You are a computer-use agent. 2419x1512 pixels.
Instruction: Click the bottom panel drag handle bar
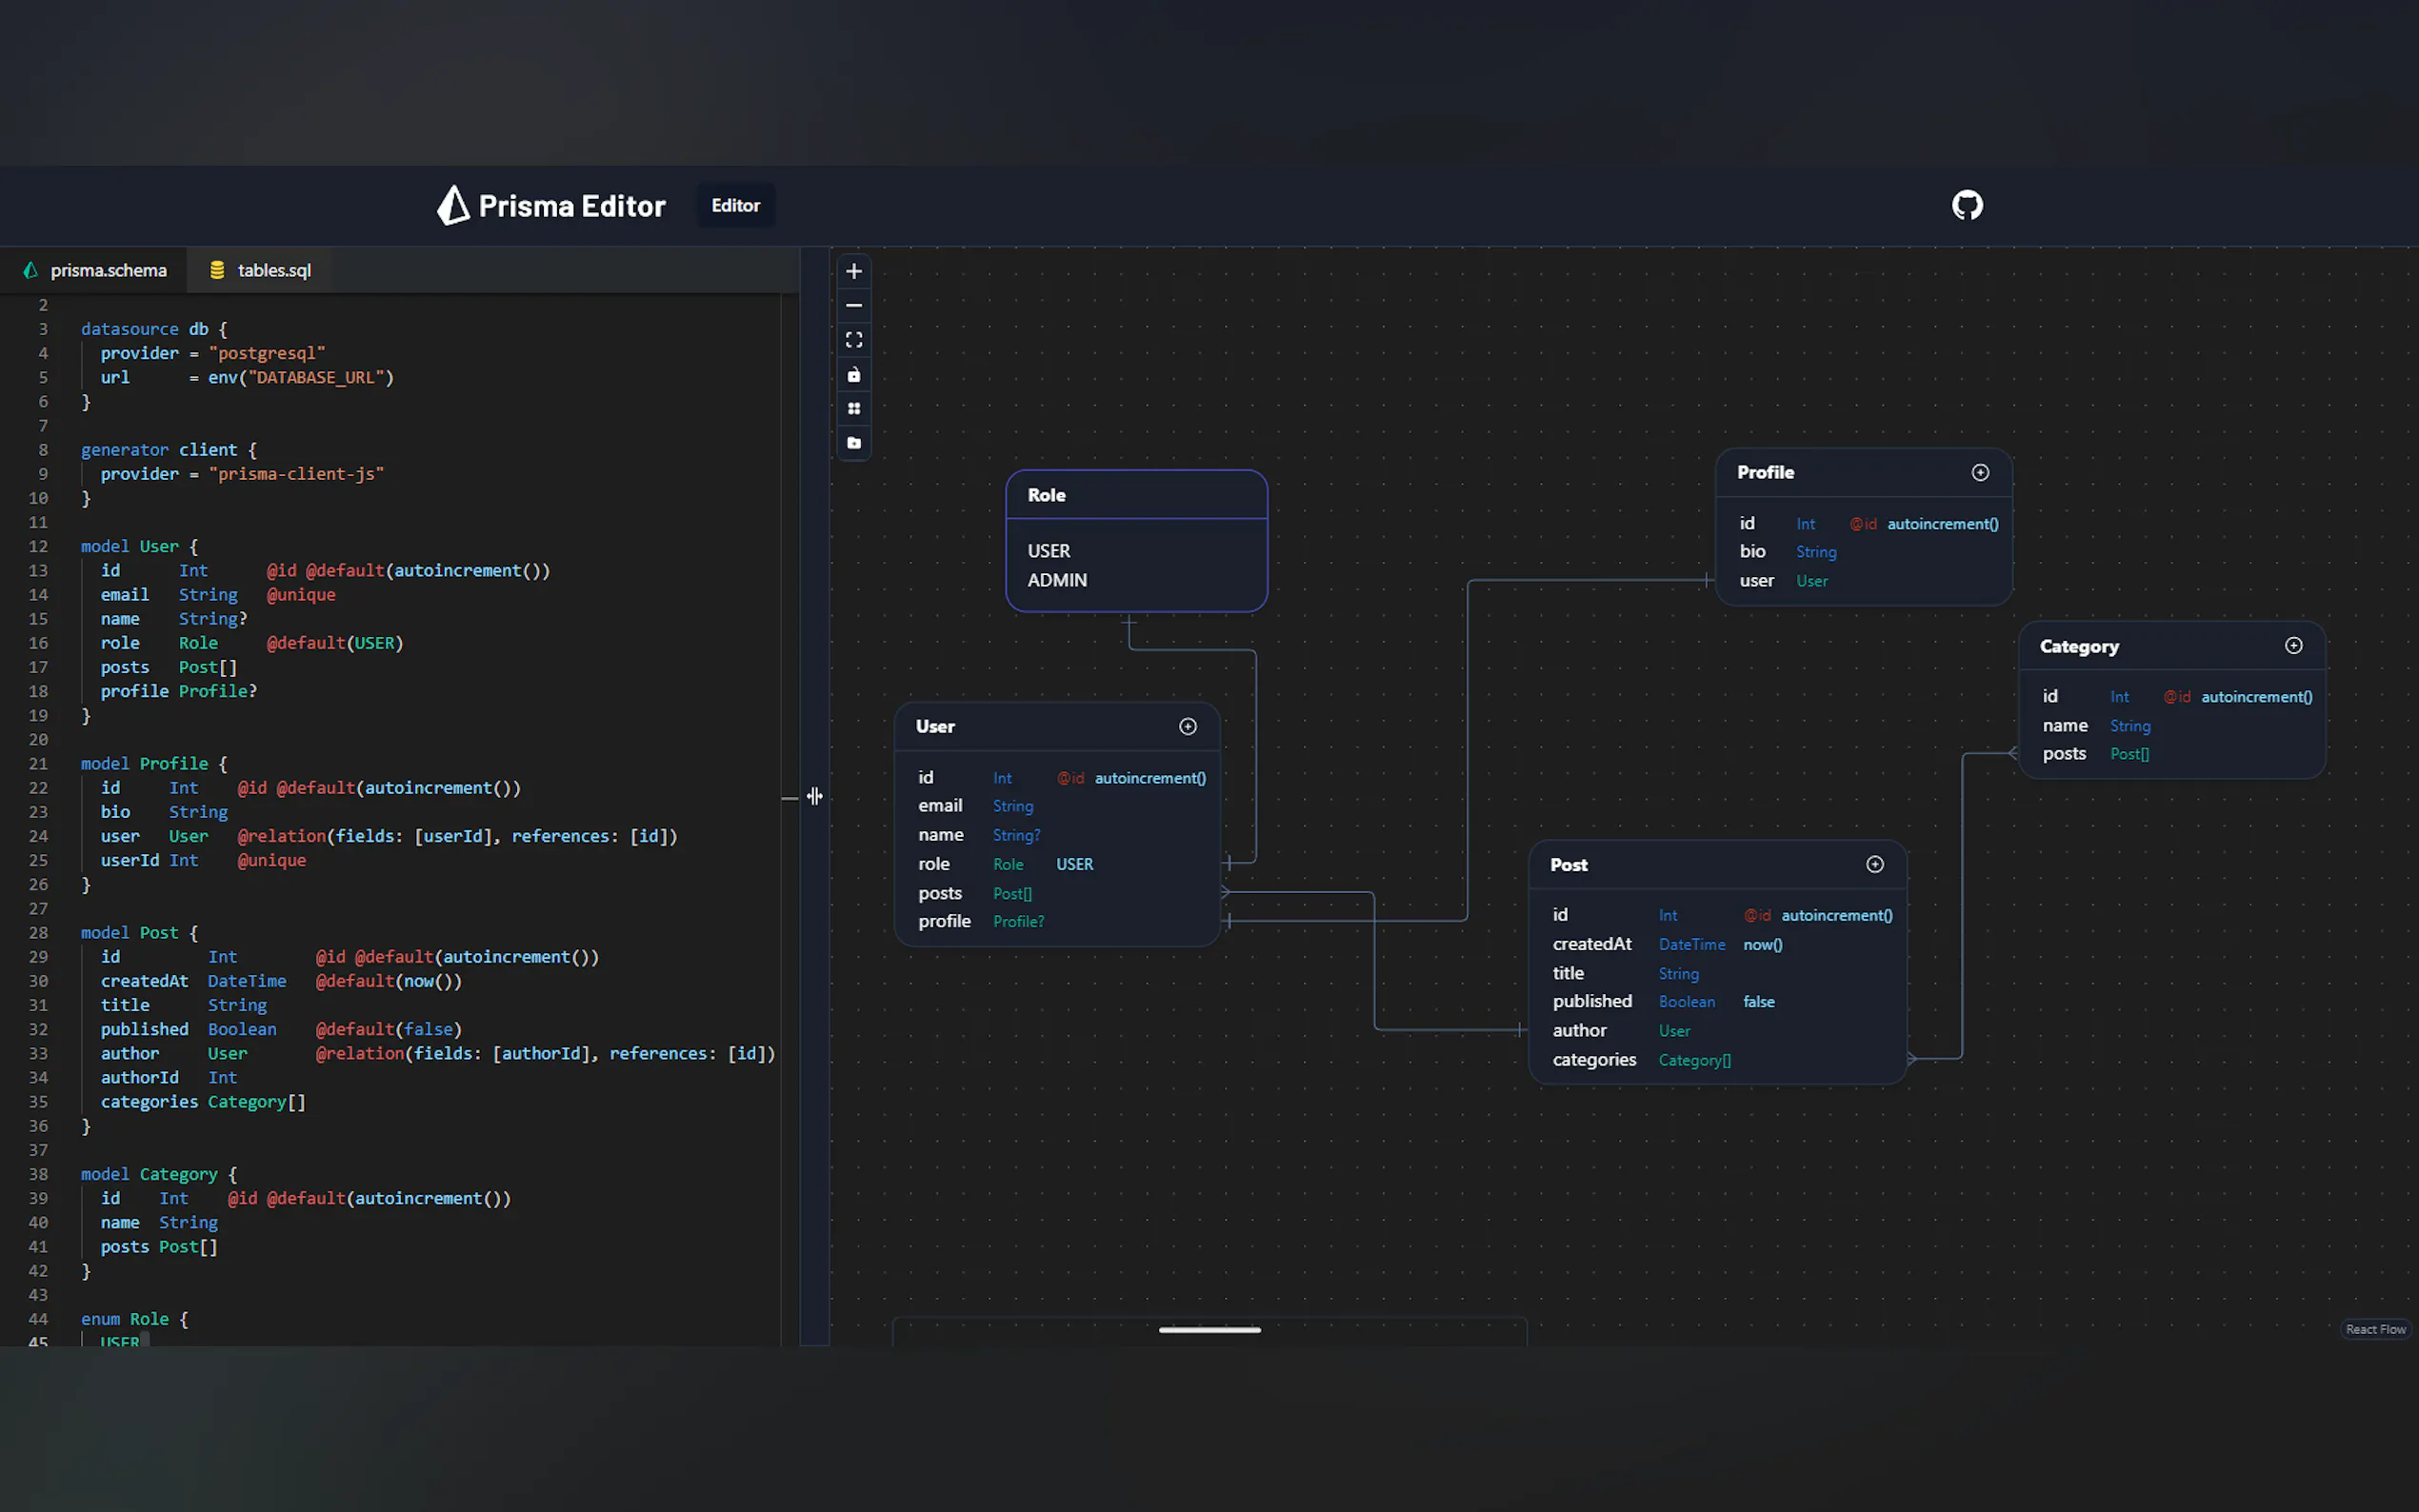(1209, 1330)
